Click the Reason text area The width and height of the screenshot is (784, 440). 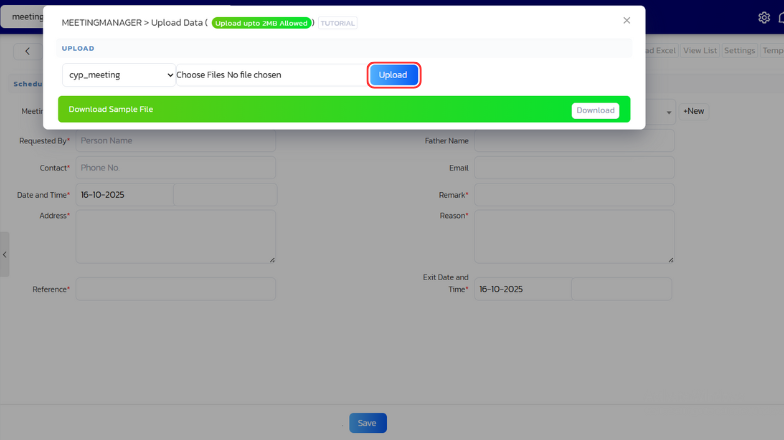tap(573, 237)
